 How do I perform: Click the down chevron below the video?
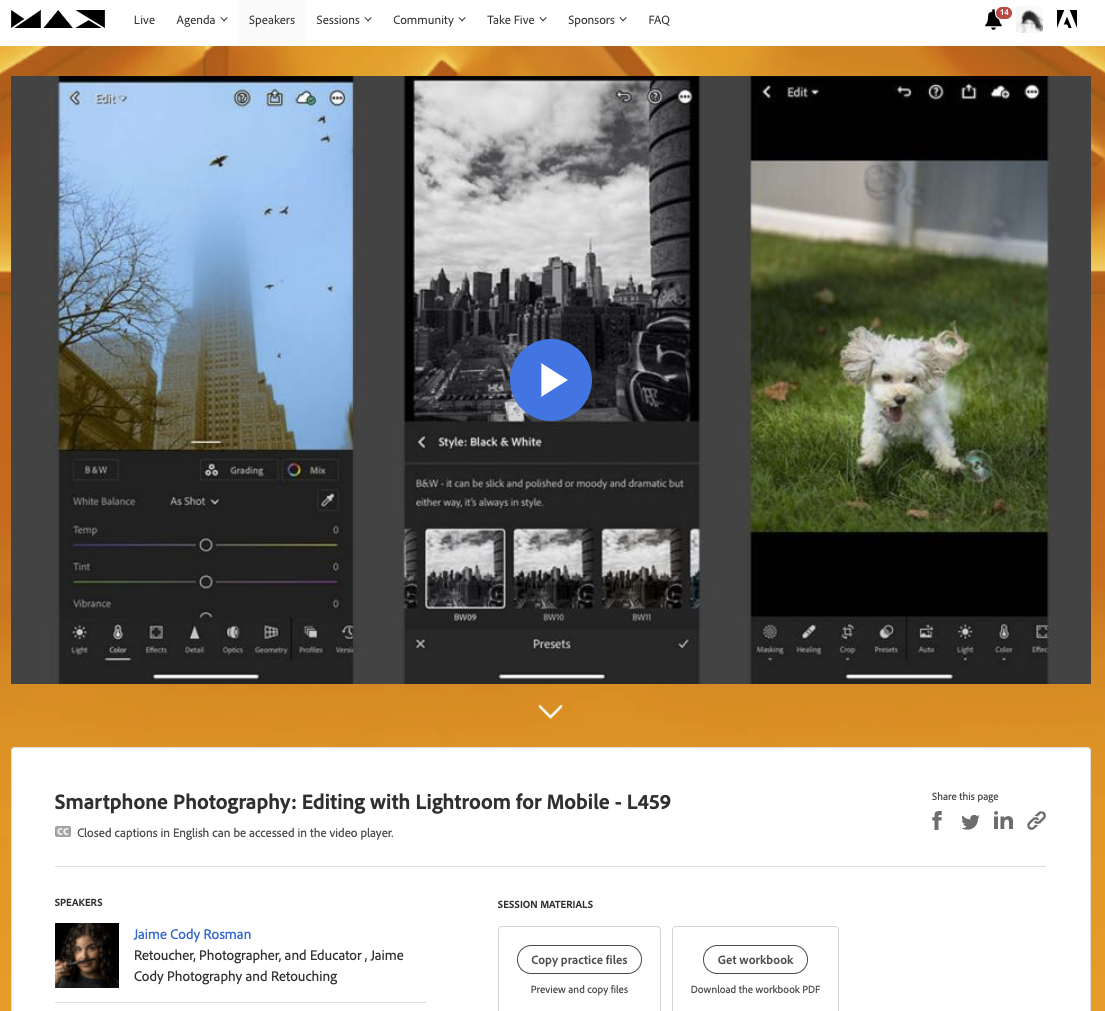point(550,711)
